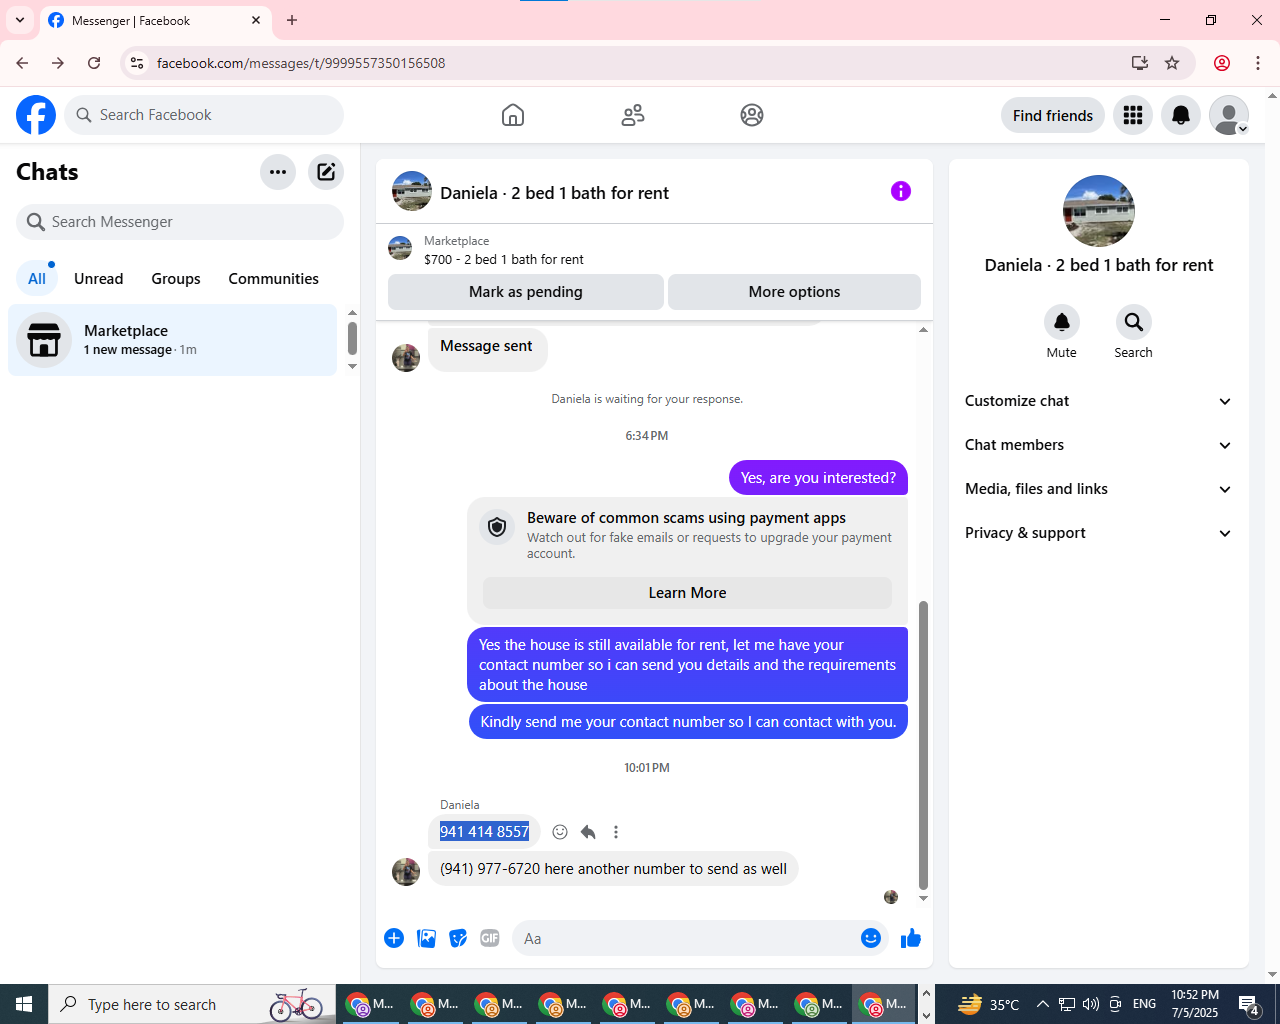
Task: Click the message with (941) 977-6720
Action: (613, 869)
